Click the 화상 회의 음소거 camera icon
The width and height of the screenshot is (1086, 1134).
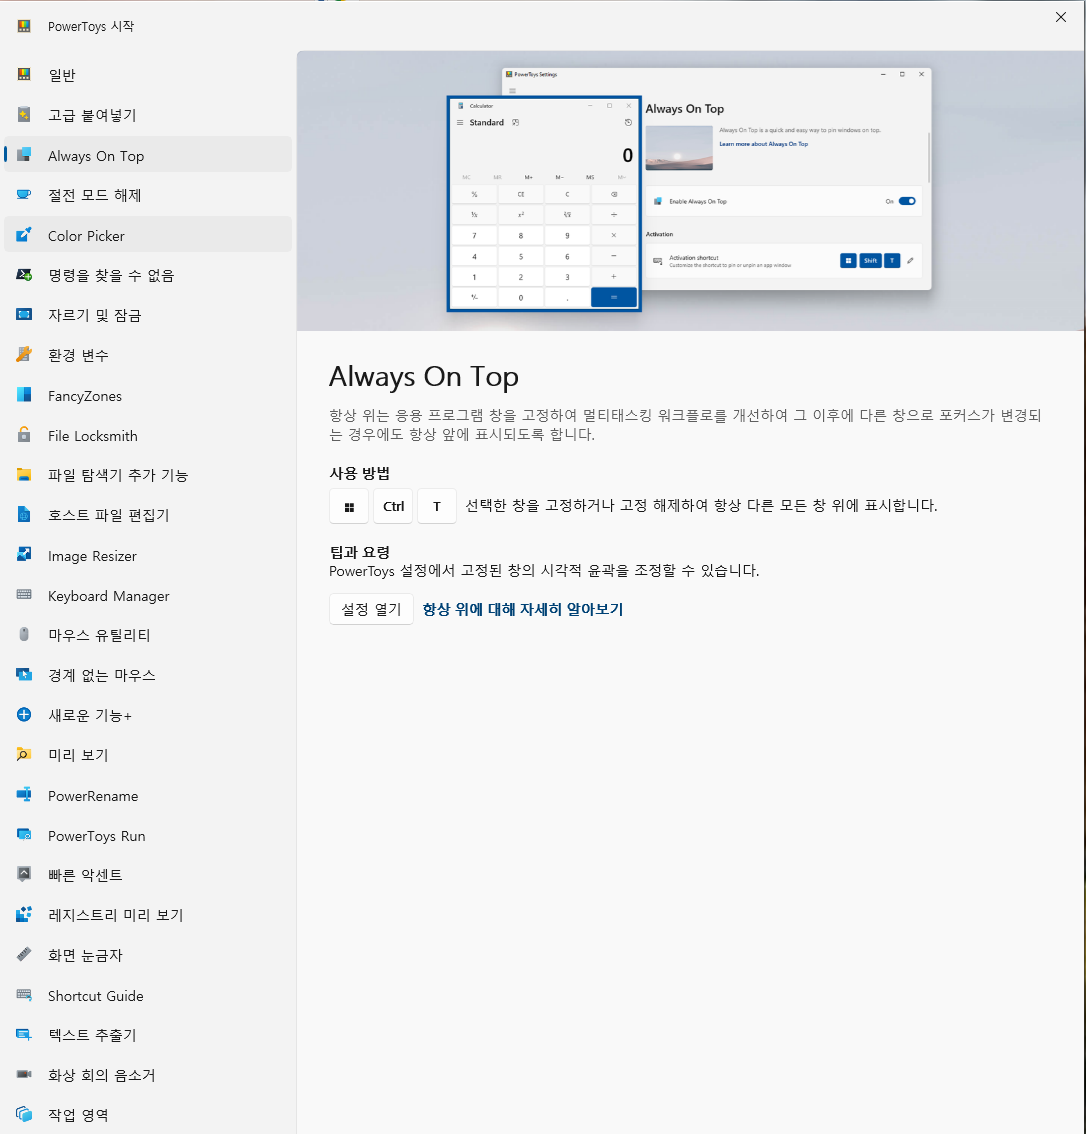point(24,1074)
